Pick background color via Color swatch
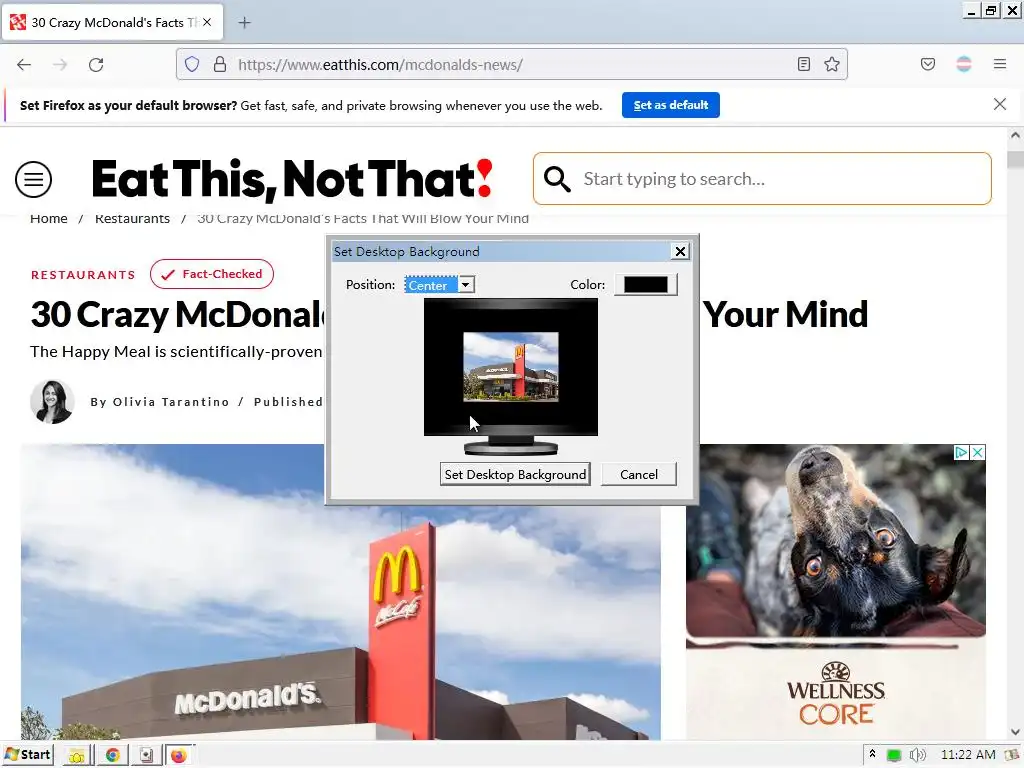 coord(646,285)
